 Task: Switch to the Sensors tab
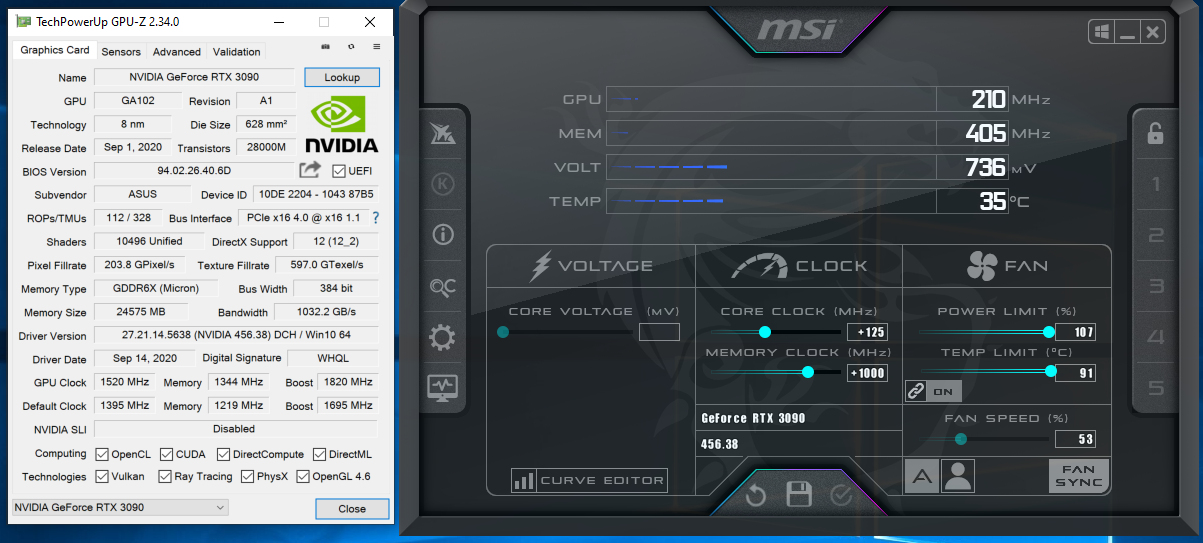pyautogui.click(x=121, y=52)
